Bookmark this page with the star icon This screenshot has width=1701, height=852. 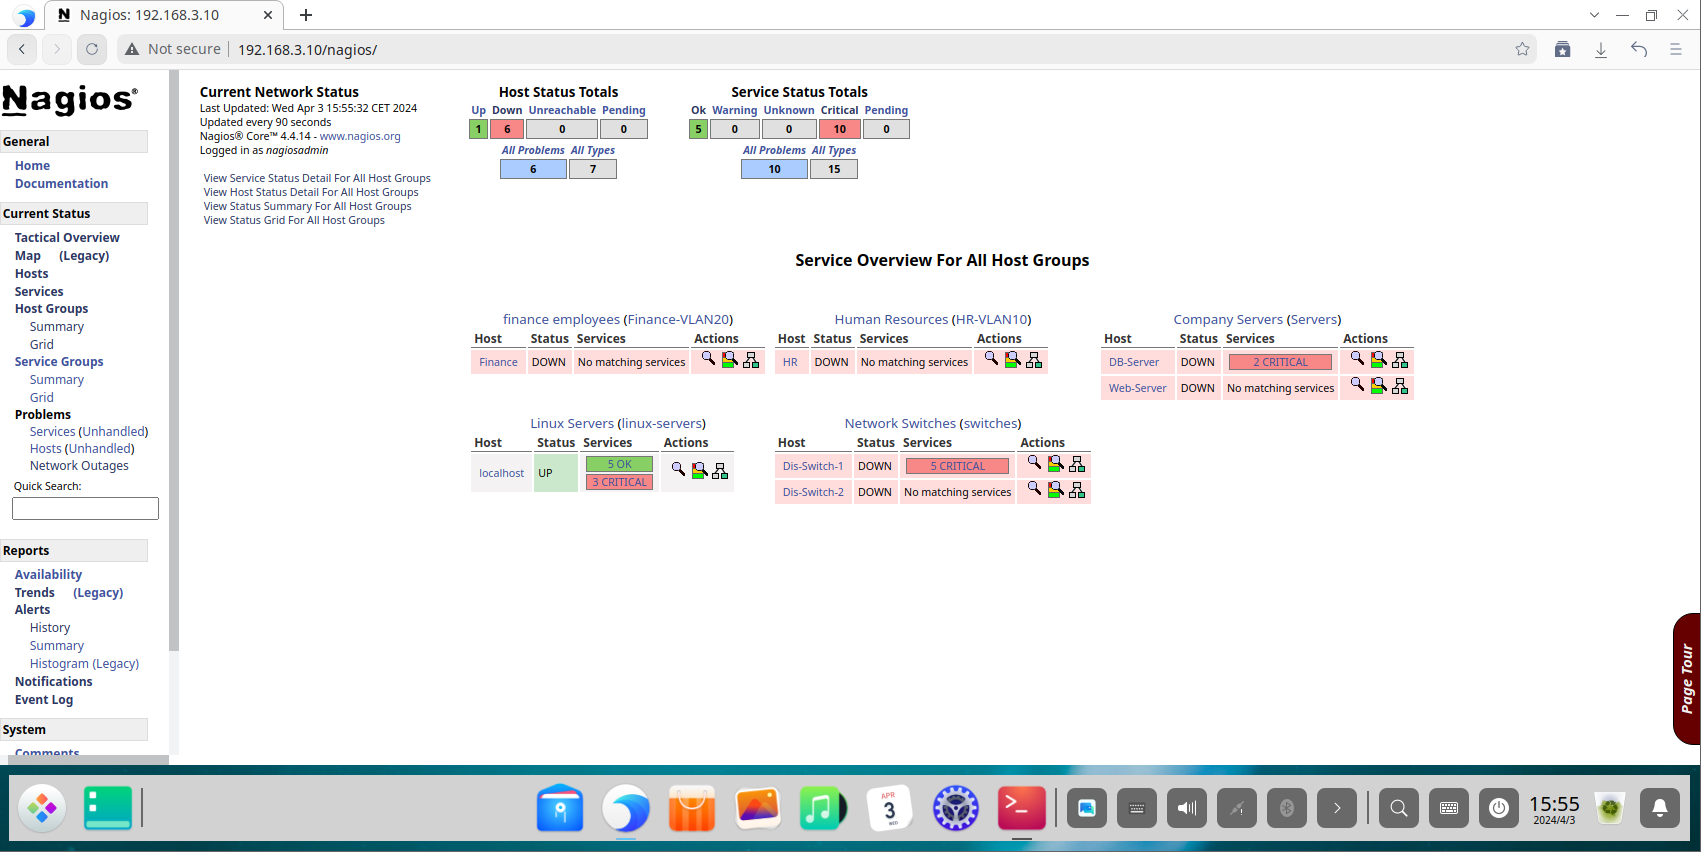pos(1522,49)
